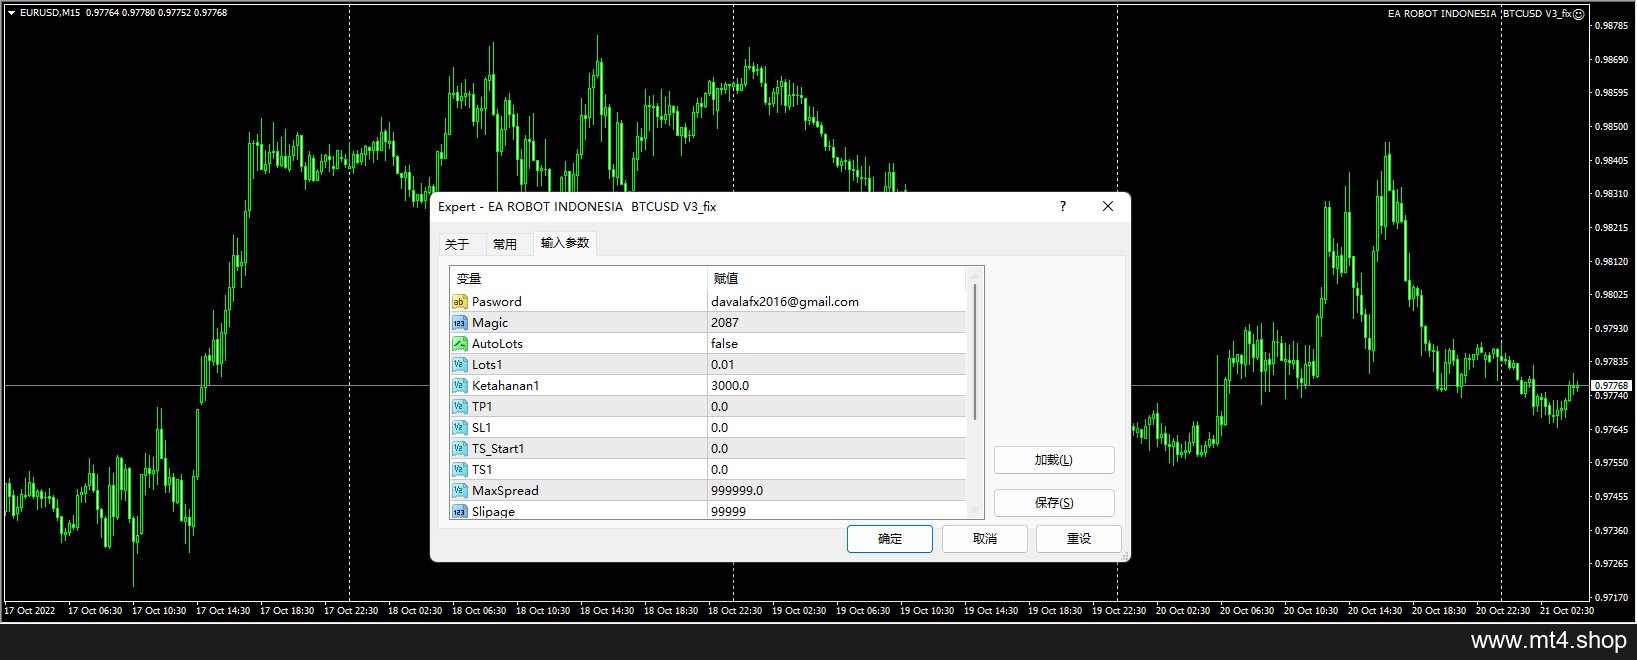Close the Expert properties dialog
Image resolution: width=1637 pixels, height=660 pixels.
pos(1108,206)
